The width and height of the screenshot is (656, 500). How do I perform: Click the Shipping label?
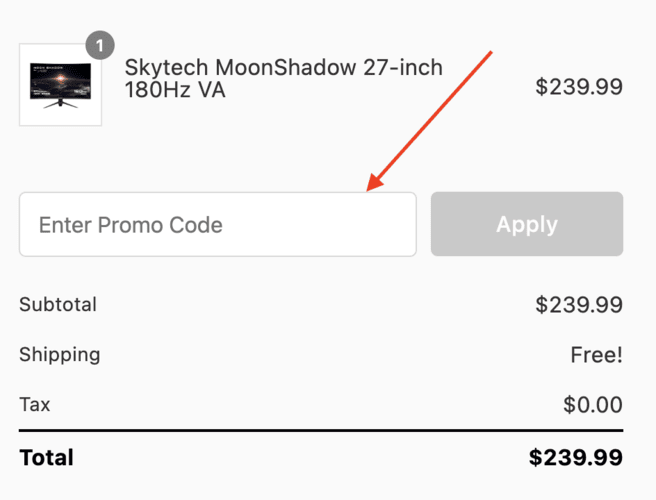click(x=60, y=354)
